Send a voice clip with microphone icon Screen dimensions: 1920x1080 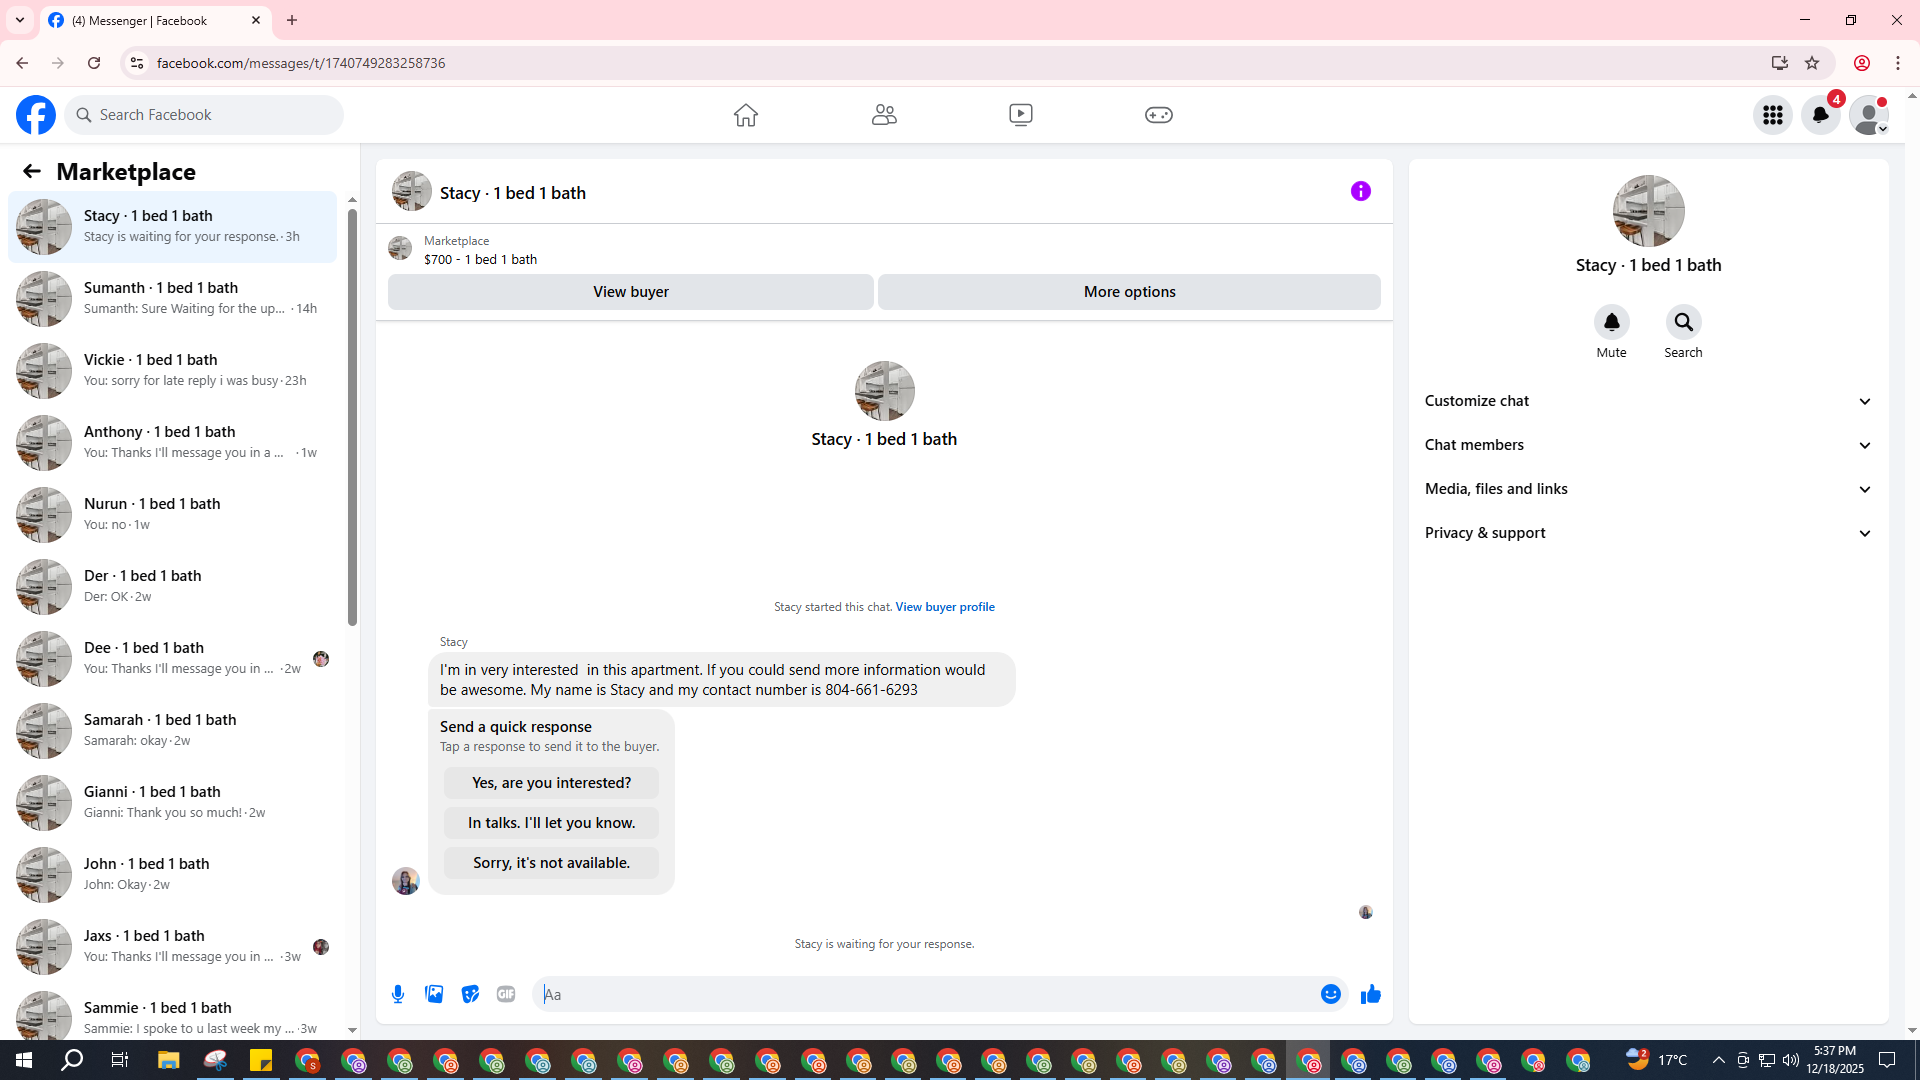[398, 994]
